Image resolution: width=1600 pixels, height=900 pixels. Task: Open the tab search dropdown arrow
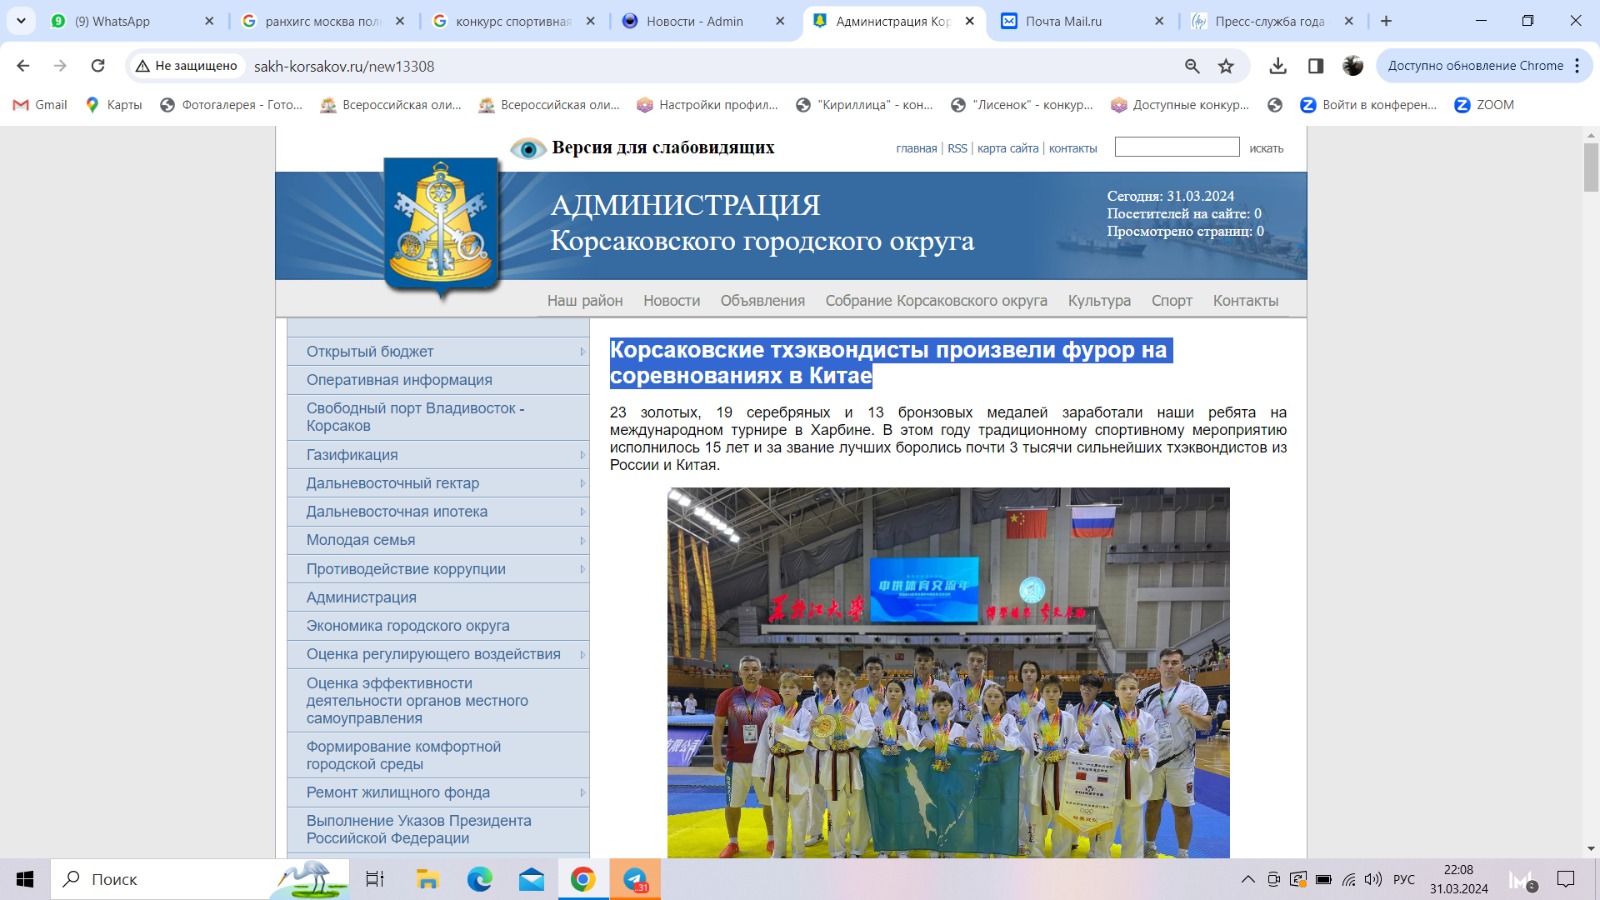click(x=21, y=21)
